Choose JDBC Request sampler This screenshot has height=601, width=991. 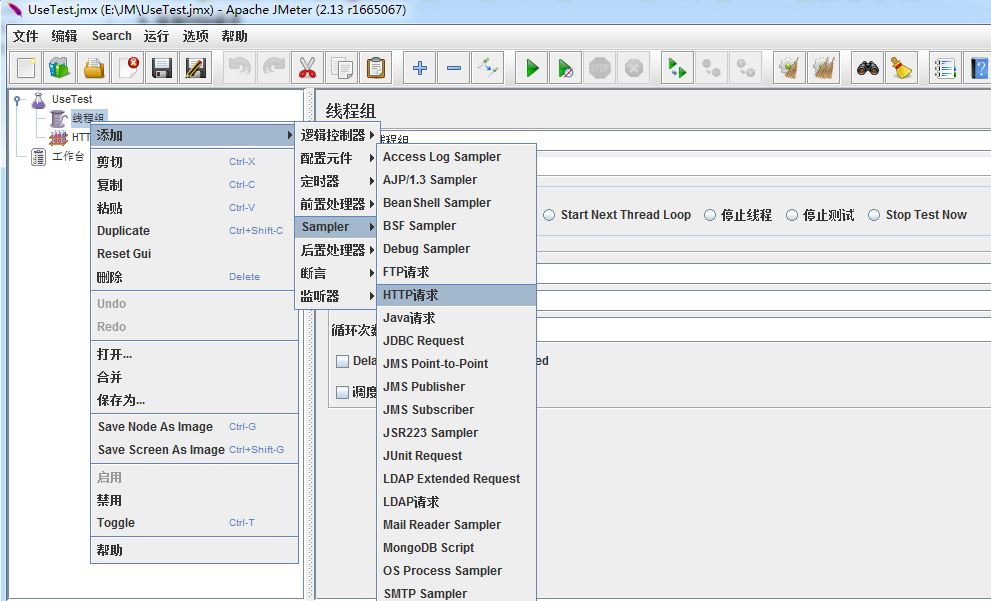pos(456,341)
